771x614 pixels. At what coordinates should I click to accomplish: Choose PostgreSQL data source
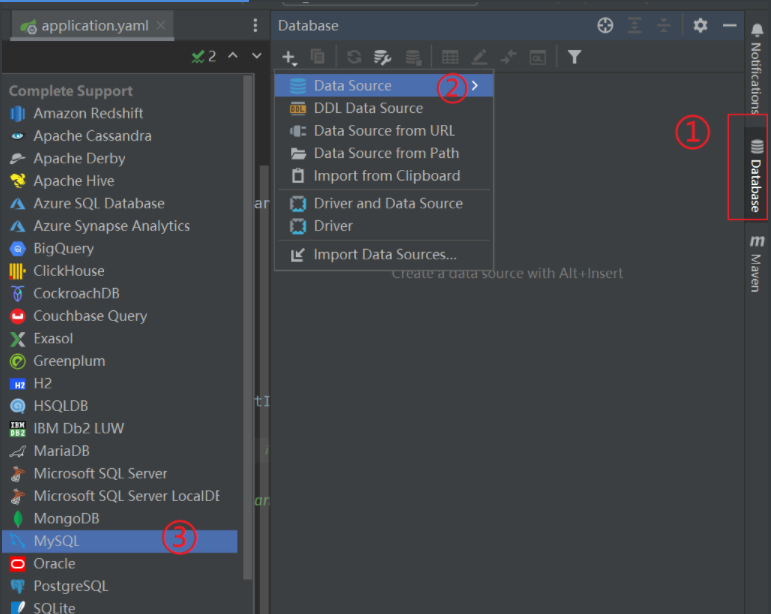pyautogui.click(x=120, y=586)
